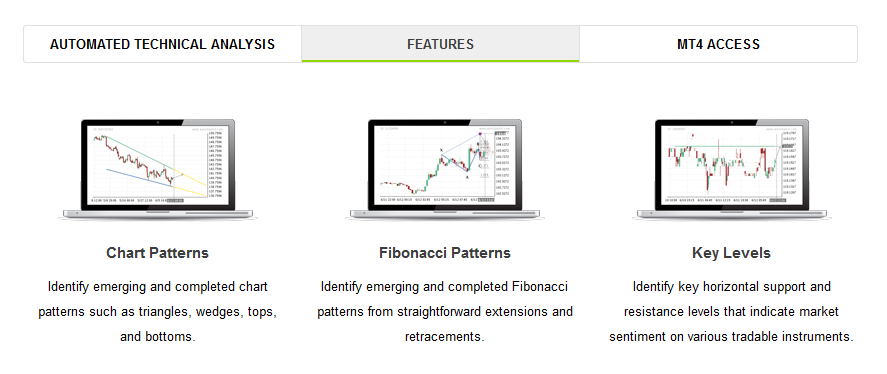Click the time axis on the Fibonacci chart

436,200
